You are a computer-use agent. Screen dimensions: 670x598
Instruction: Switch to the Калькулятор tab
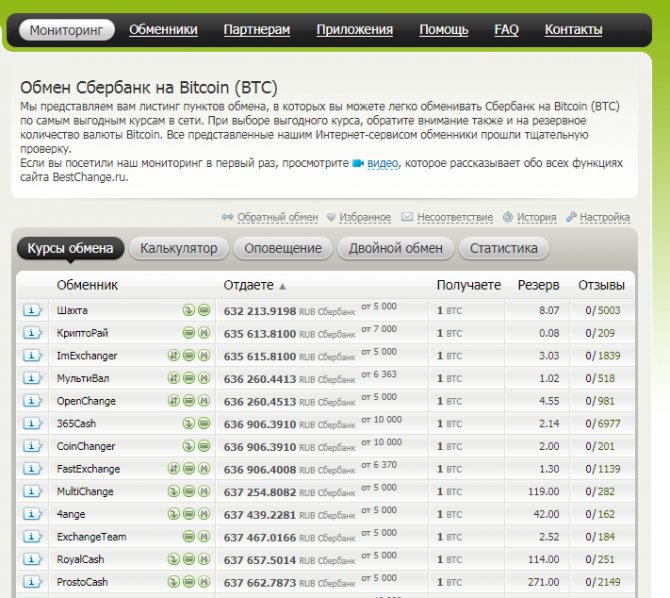(178, 248)
